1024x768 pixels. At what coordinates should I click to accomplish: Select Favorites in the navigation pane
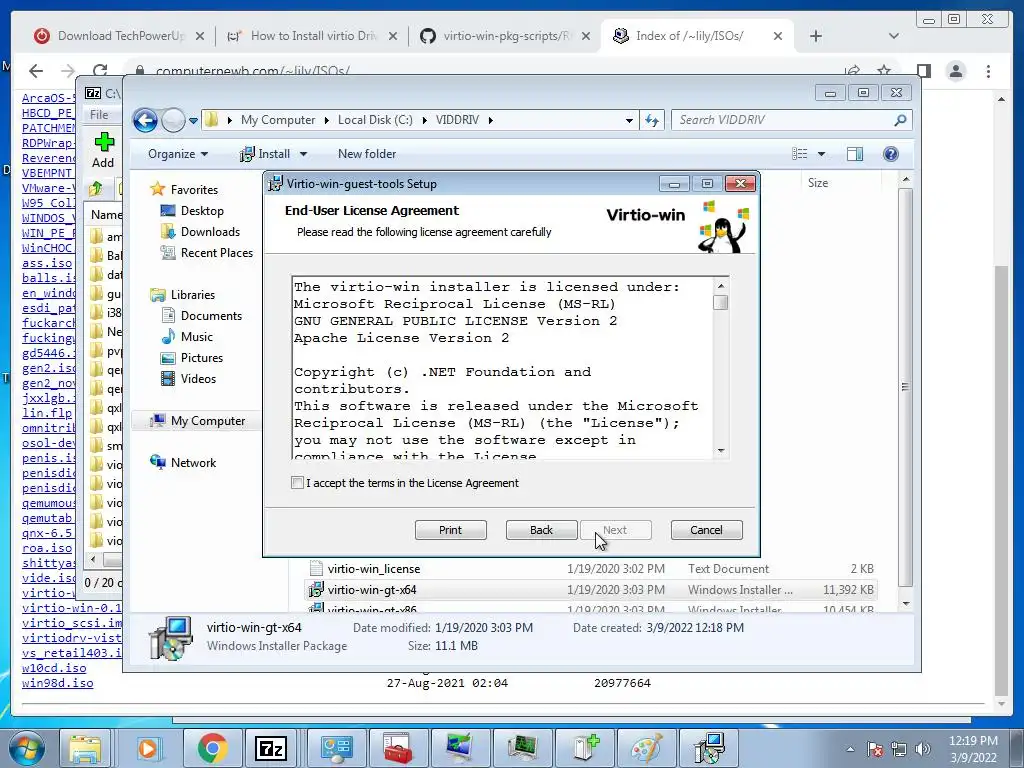(x=194, y=189)
